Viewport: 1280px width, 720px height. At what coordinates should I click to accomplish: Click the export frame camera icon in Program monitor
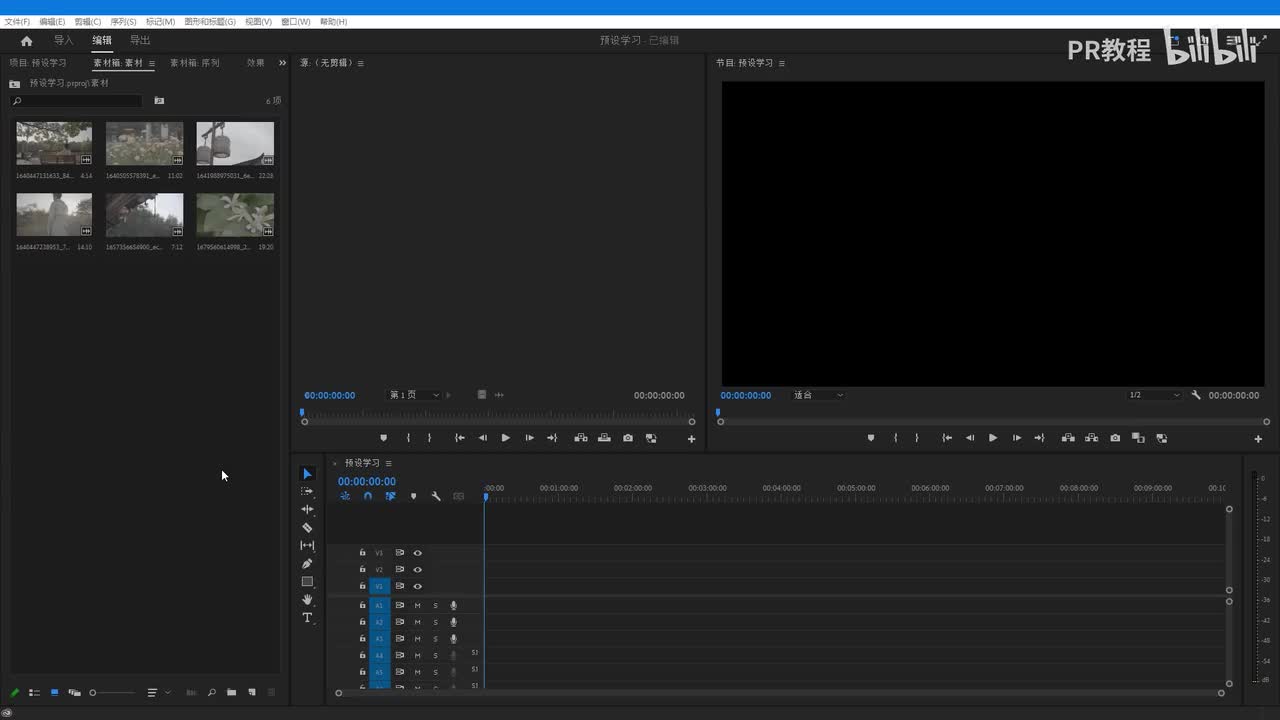(1115, 438)
